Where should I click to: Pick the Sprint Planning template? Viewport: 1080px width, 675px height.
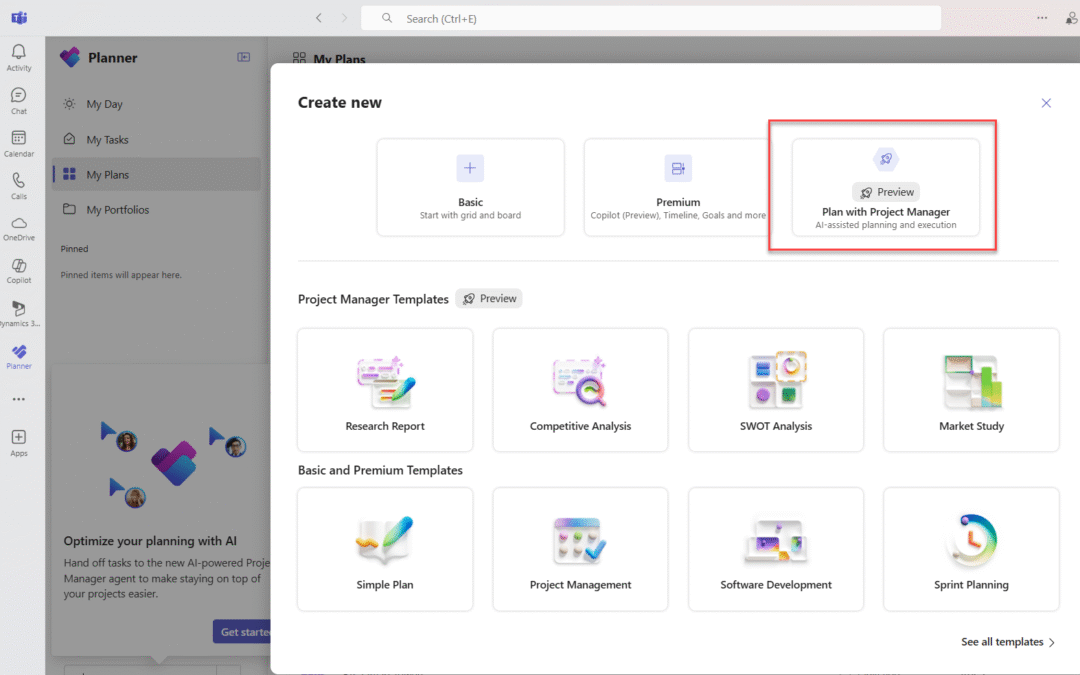tap(971, 549)
